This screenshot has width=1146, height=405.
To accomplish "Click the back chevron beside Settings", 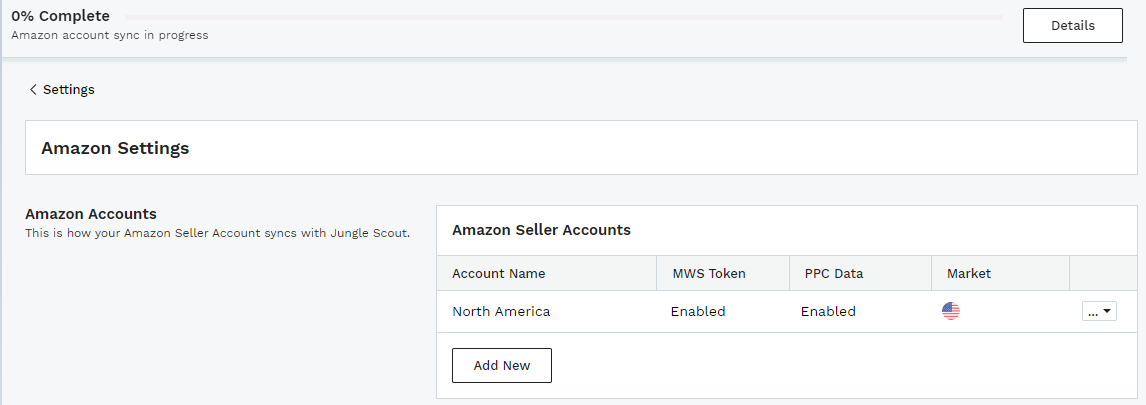I will pos(32,89).
